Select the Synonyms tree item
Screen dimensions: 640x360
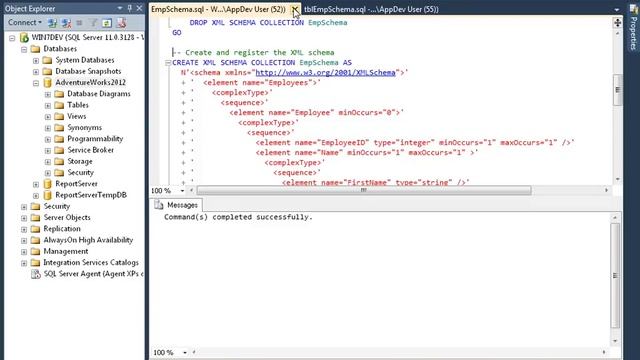84,128
